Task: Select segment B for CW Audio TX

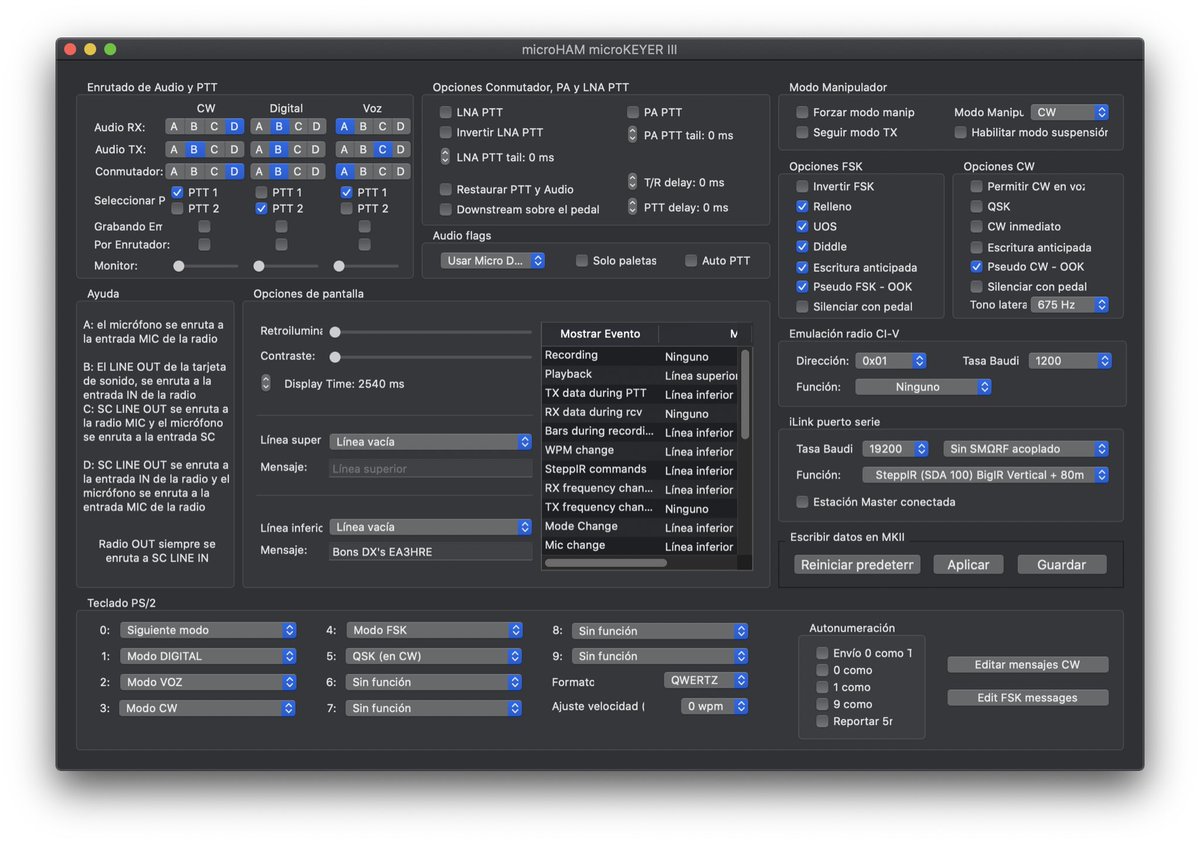Action: coord(194,149)
